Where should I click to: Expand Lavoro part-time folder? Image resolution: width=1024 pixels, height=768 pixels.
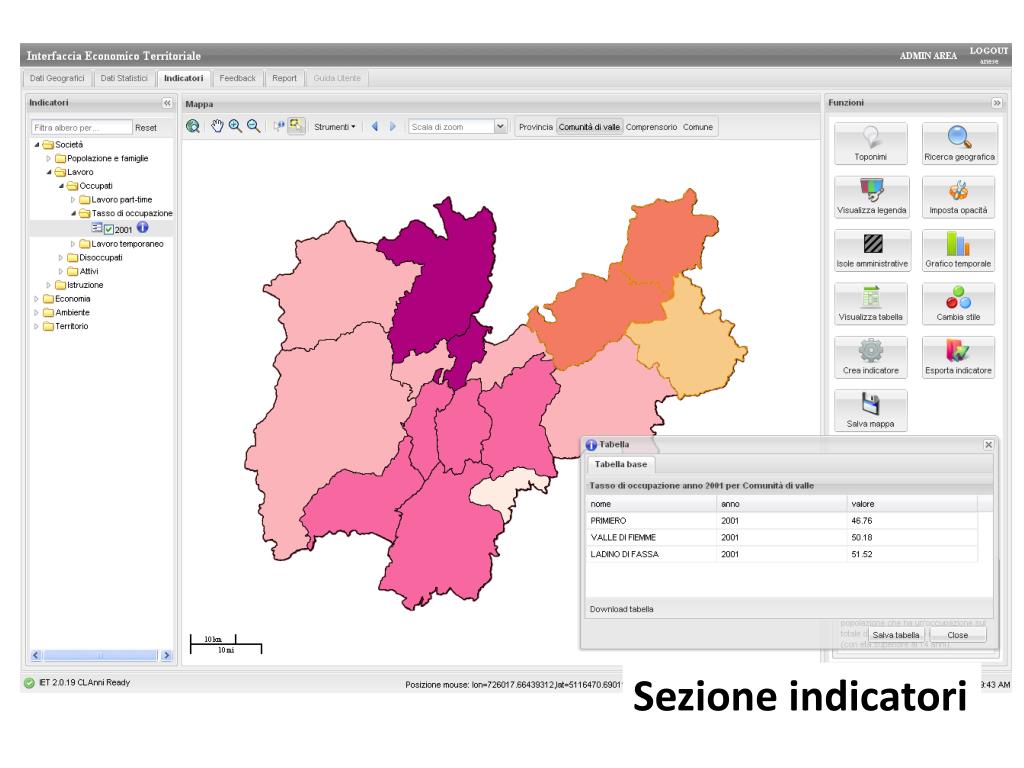(x=73, y=200)
